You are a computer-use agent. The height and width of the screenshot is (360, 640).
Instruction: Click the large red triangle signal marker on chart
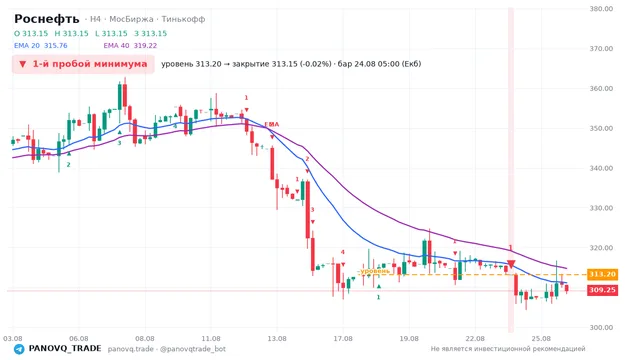coord(511,264)
